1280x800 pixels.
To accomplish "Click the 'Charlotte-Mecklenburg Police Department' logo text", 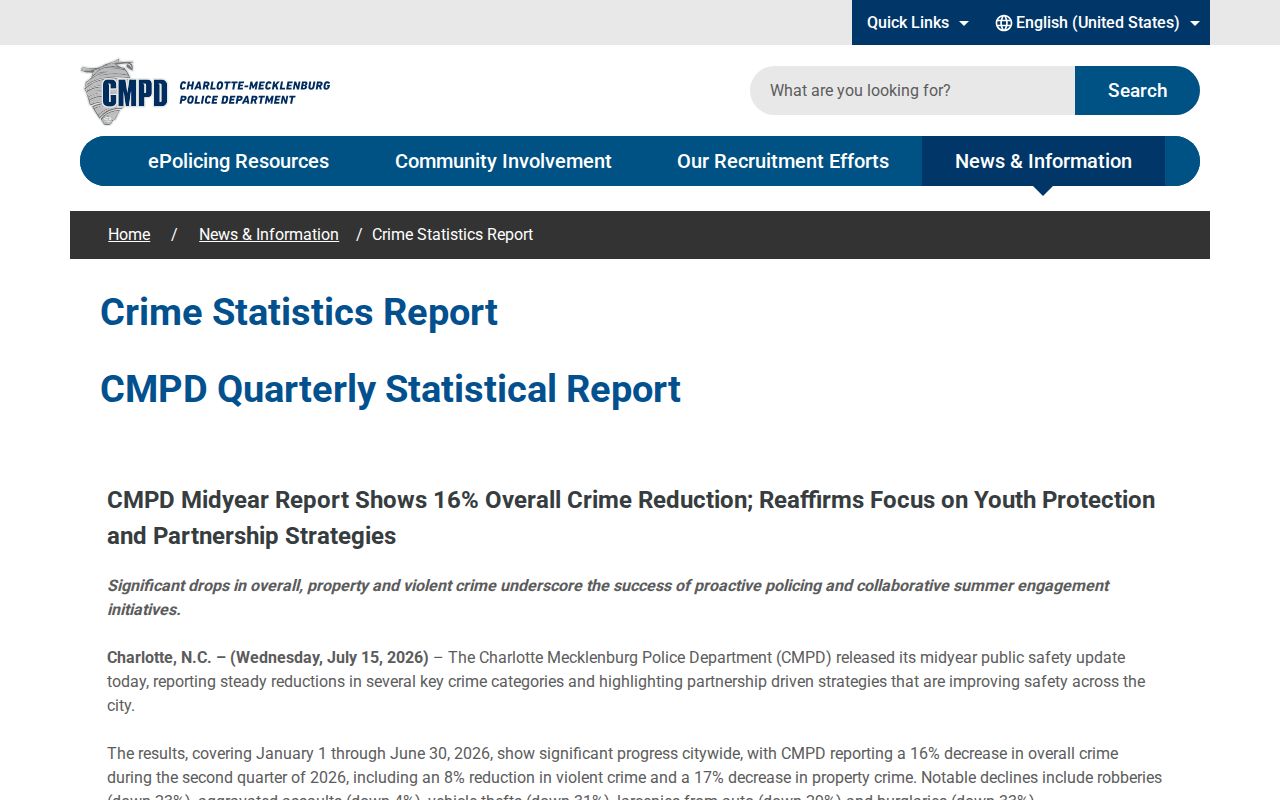I will pyautogui.click(x=254, y=92).
